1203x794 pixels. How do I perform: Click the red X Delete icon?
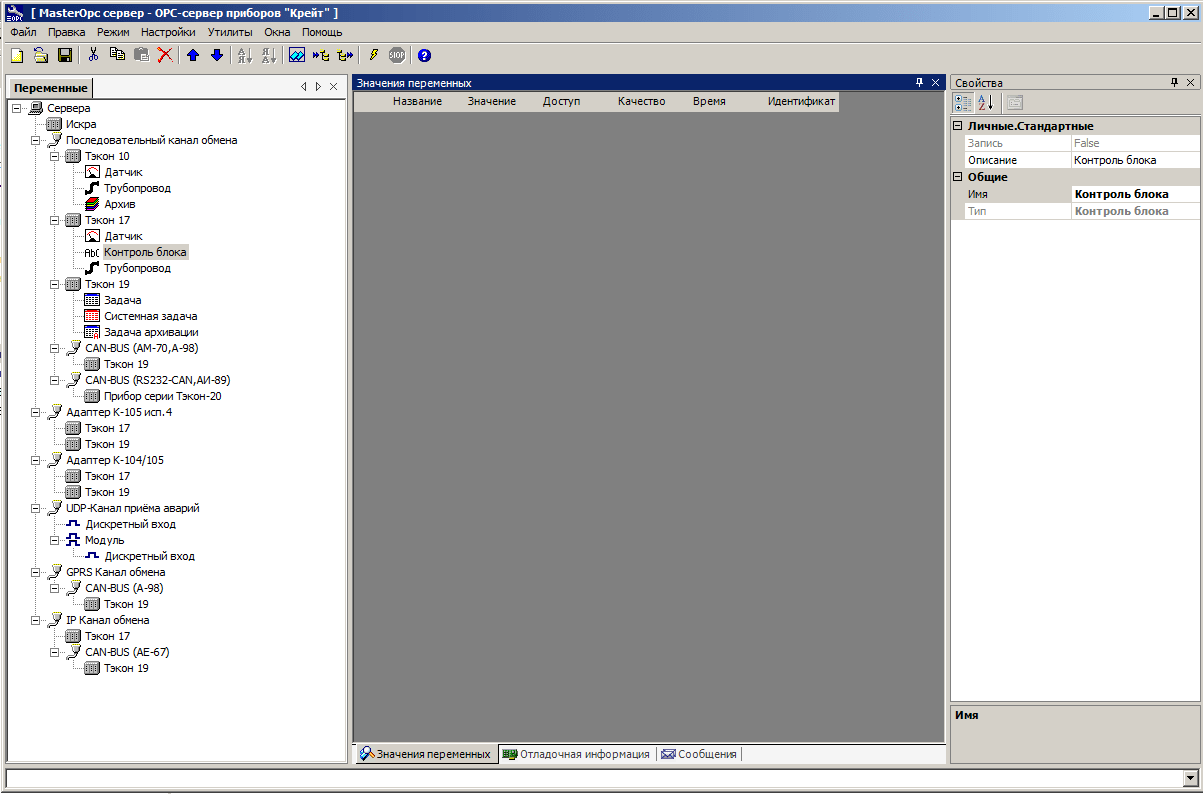point(165,56)
